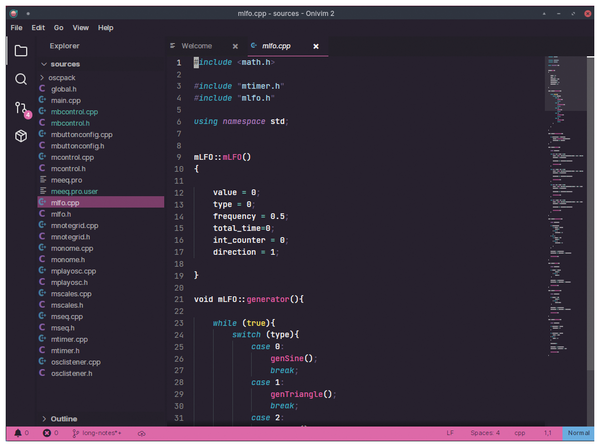The width and height of the screenshot is (600, 447).
Task: Open the Search magnifier icon in sidebar
Action: point(21,79)
